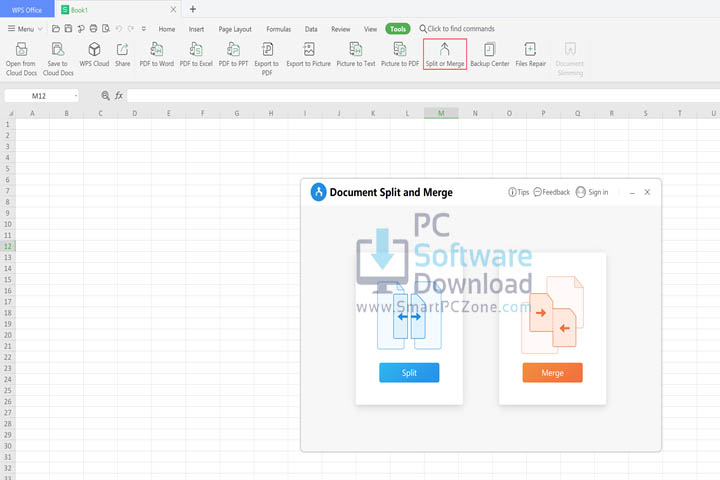This screenshot has width=720, height=480.
Task: Open WPS Cloud tool
Action: pos(94,54)
